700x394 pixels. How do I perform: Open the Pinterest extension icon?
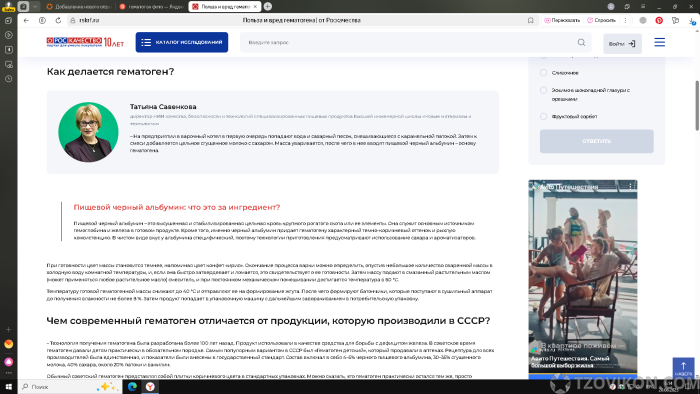[x=659, y=21]
